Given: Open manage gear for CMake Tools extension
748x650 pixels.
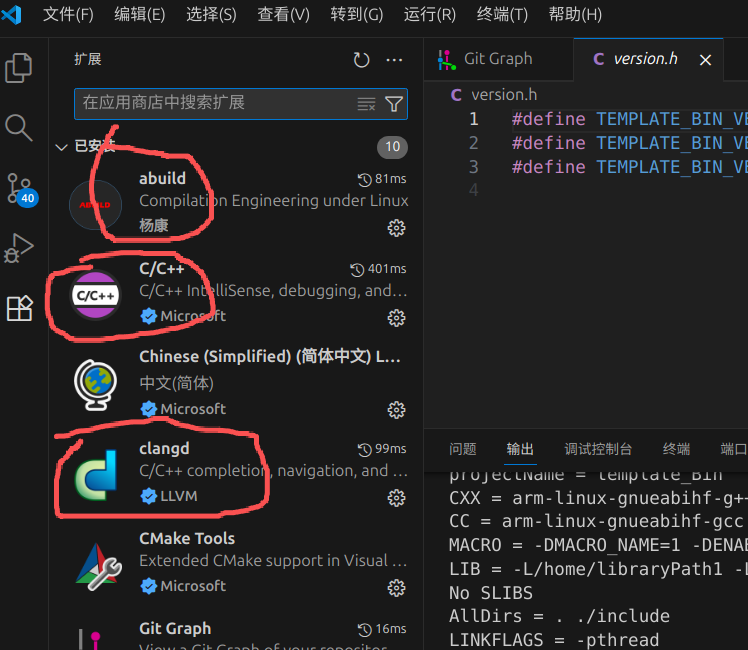Looking at the screenshot, I should point(396,588).
